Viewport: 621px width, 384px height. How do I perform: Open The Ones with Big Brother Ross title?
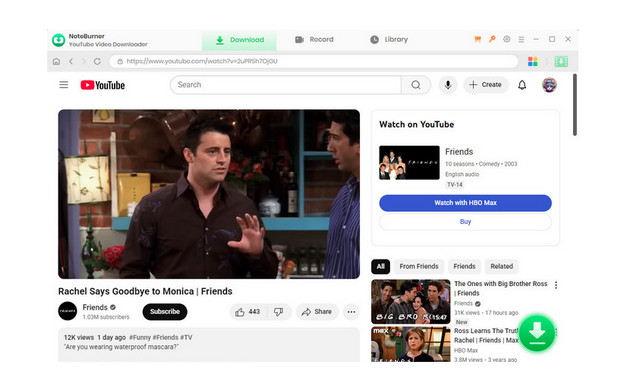[x=501, y=288]
